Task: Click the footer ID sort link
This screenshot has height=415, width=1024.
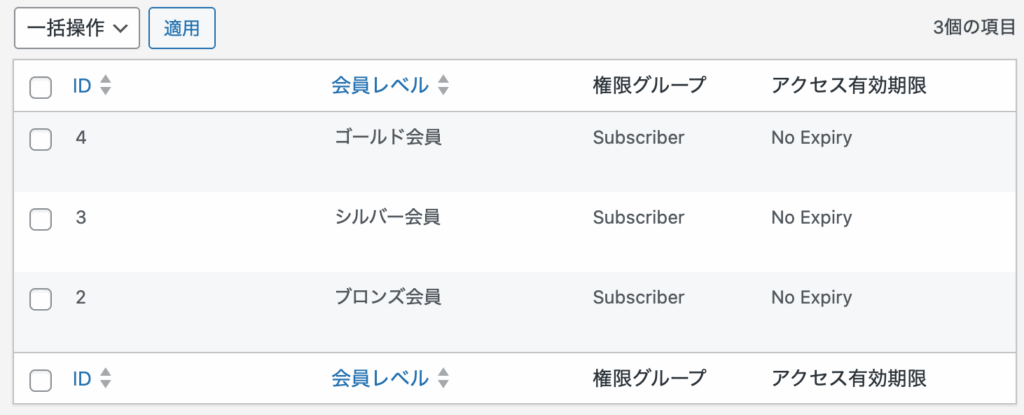Action: point(82,378)
